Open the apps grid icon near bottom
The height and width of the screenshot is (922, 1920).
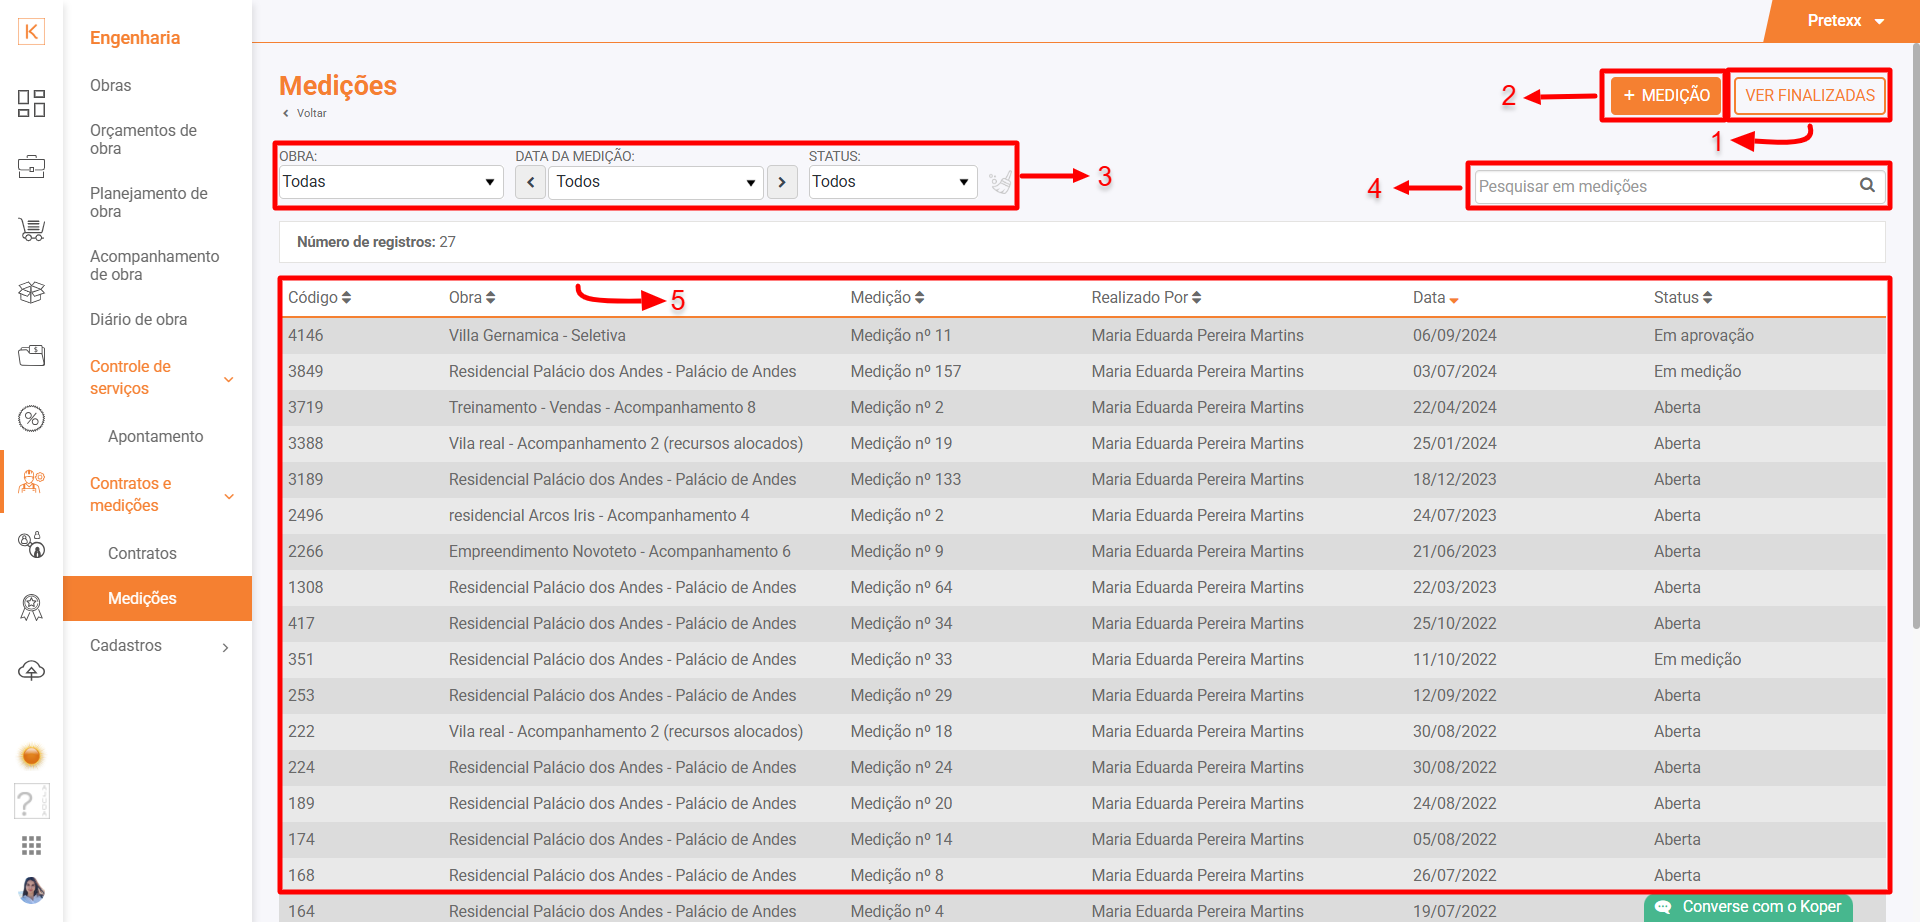pyautogui.click(x=31, y=846)
